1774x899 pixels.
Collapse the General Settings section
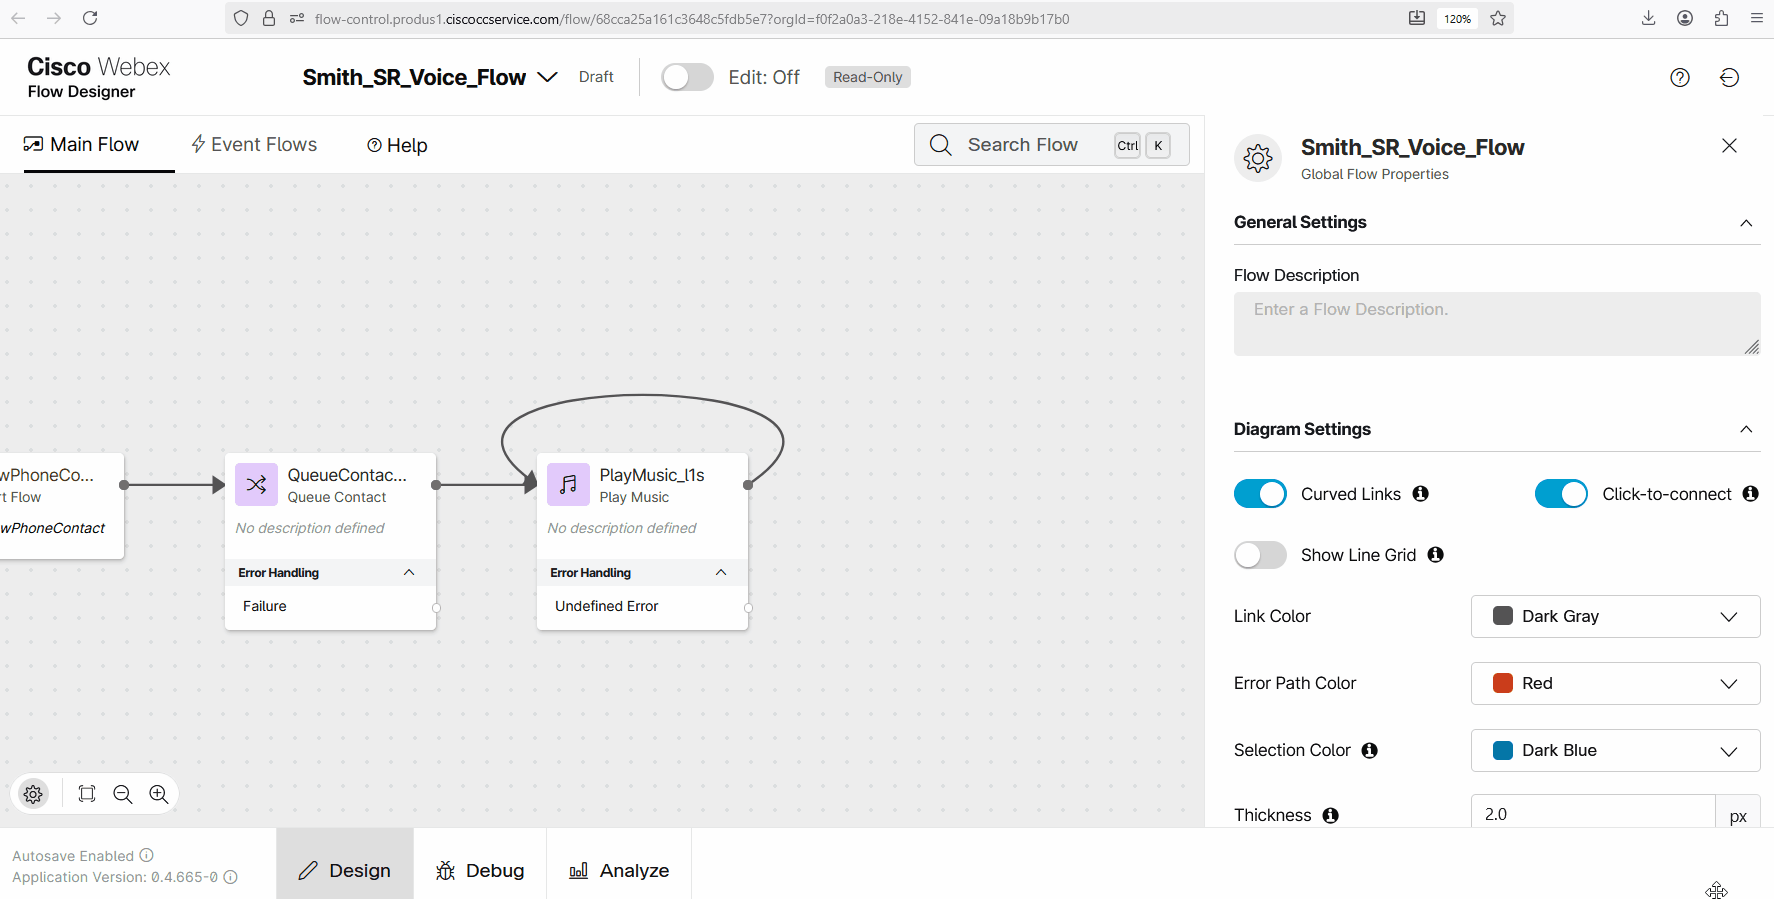1745,223
